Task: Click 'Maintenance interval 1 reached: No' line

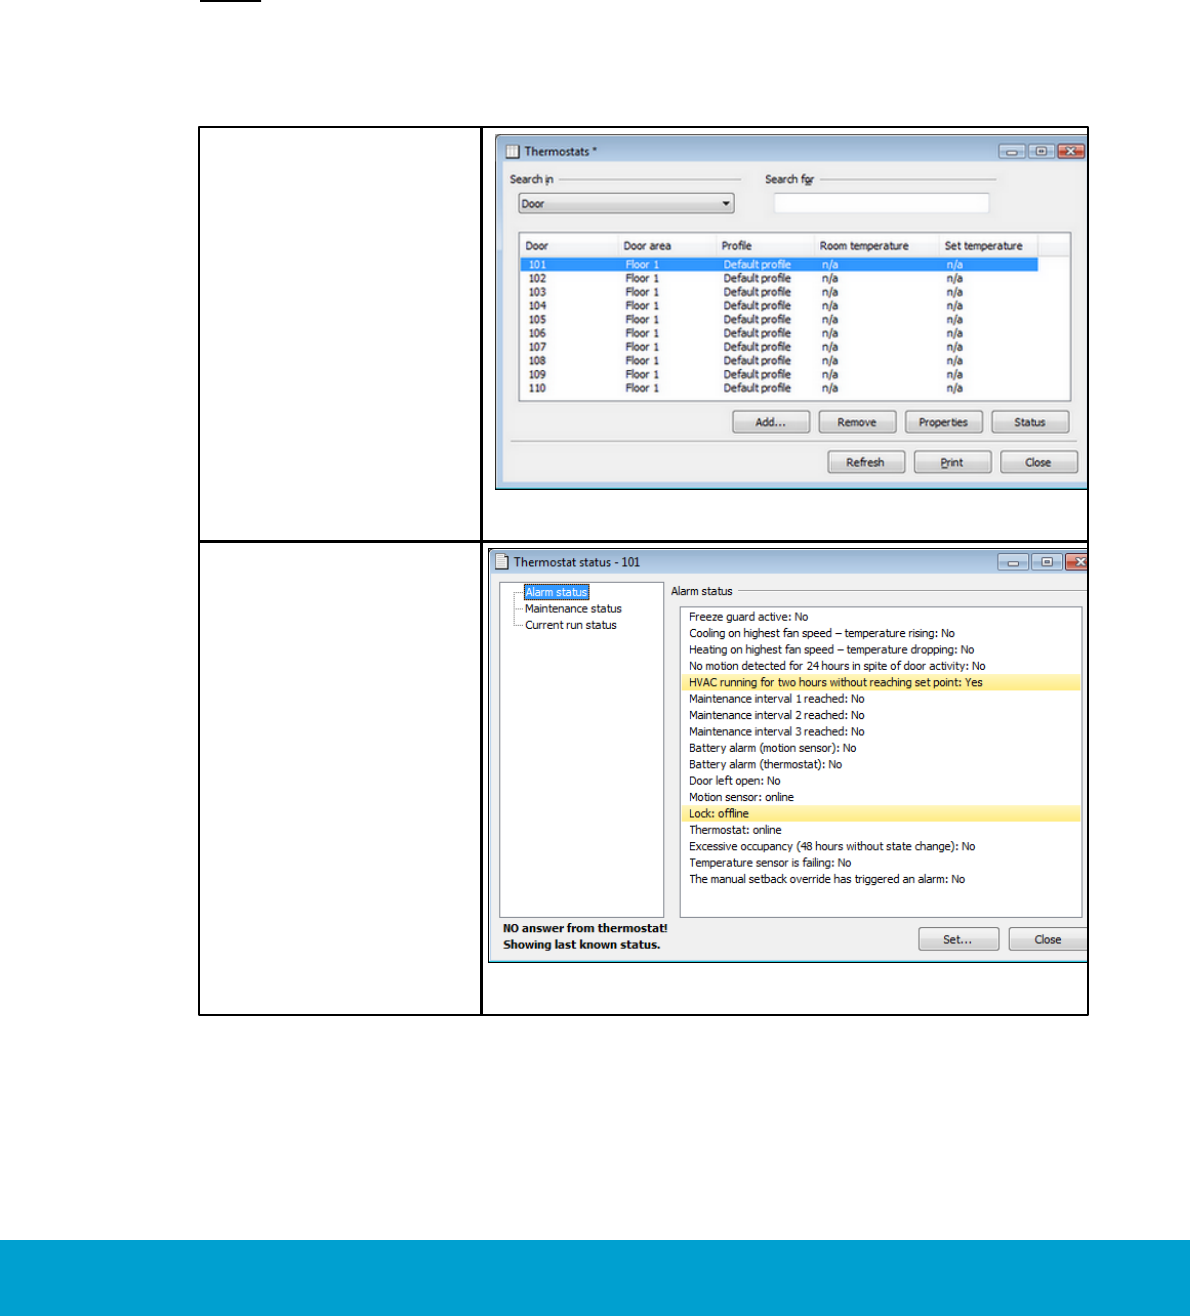Action: pyautogui.click(x=776, y=699)
